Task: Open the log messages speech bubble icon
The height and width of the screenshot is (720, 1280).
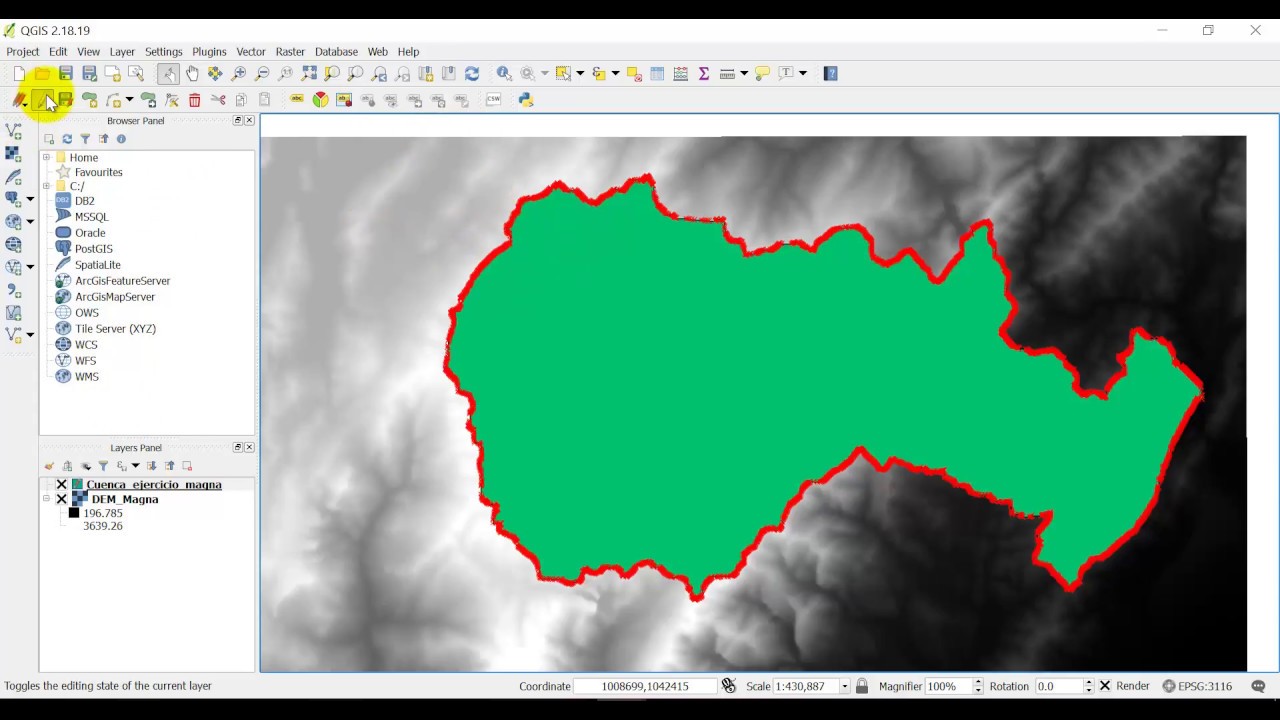Action: 1258,686
